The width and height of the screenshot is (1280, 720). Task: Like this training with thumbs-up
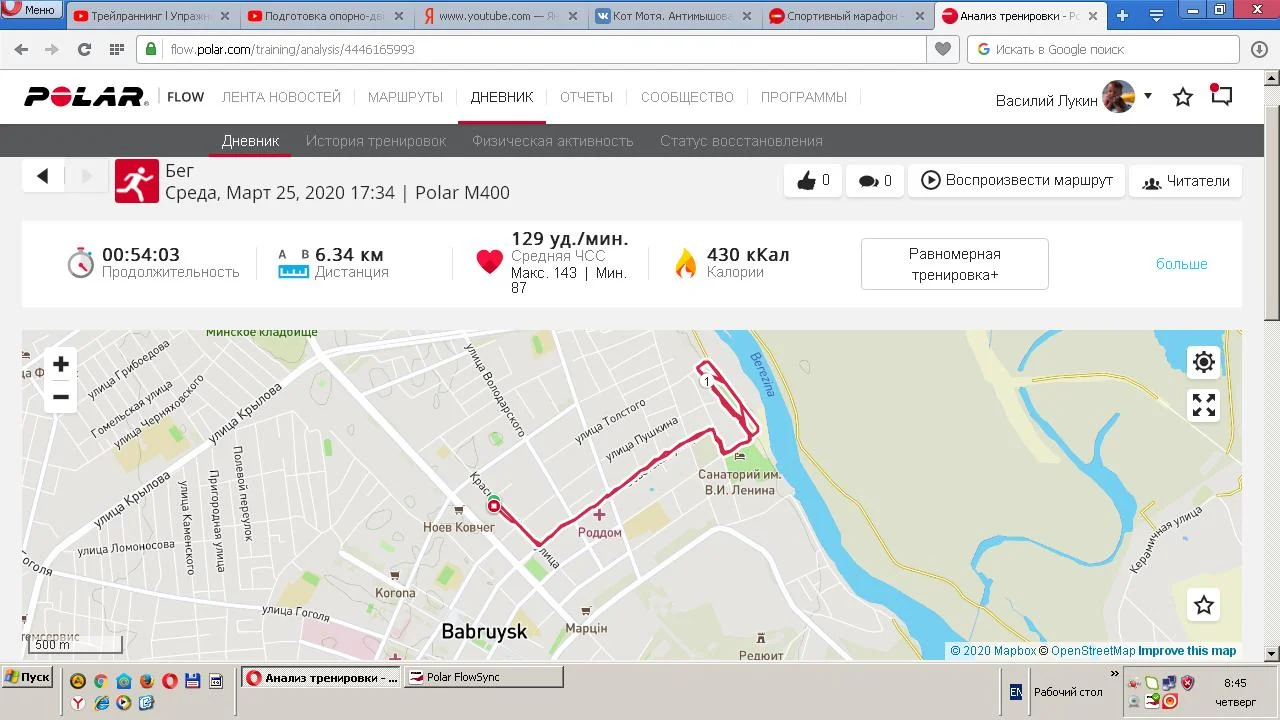[813, 181]
